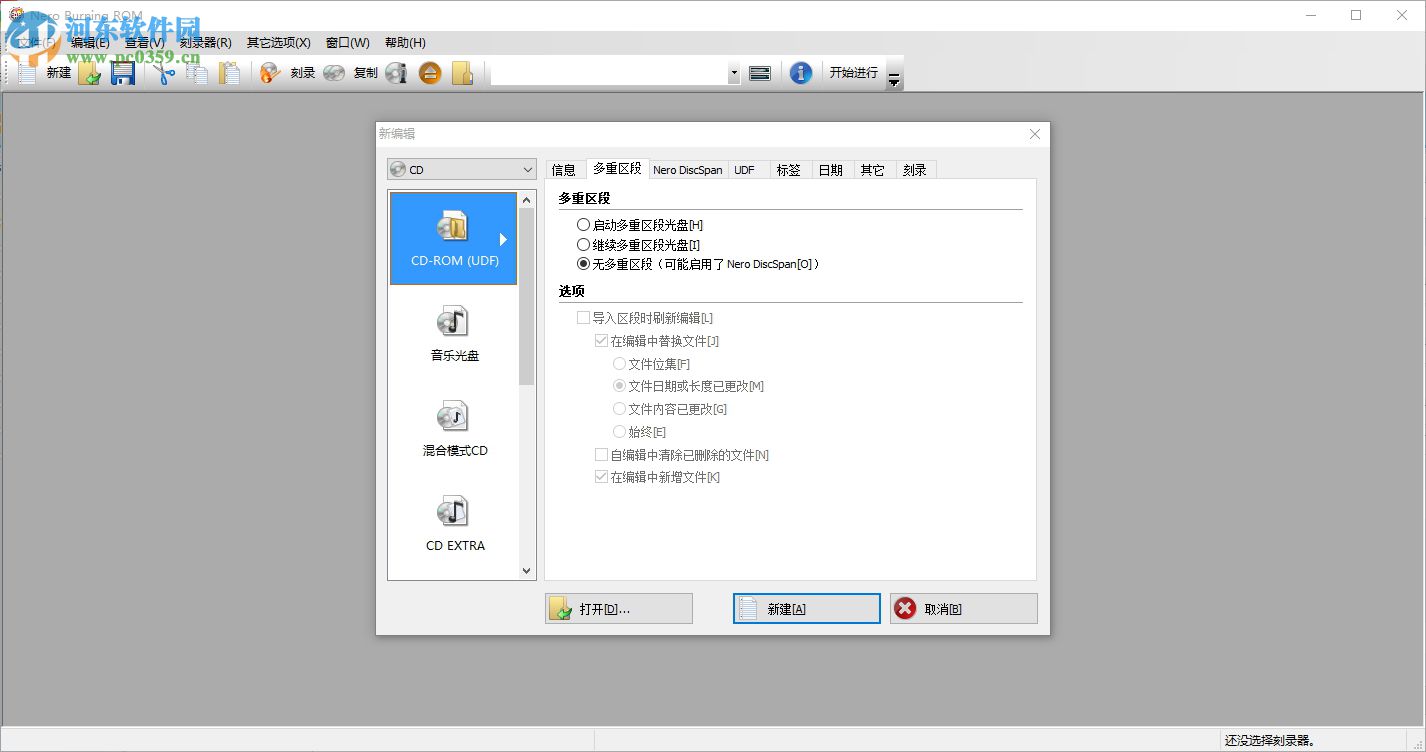The image size is (1426, 752).
Task: Switch to the 其它 tab
Action: point(873,170)
